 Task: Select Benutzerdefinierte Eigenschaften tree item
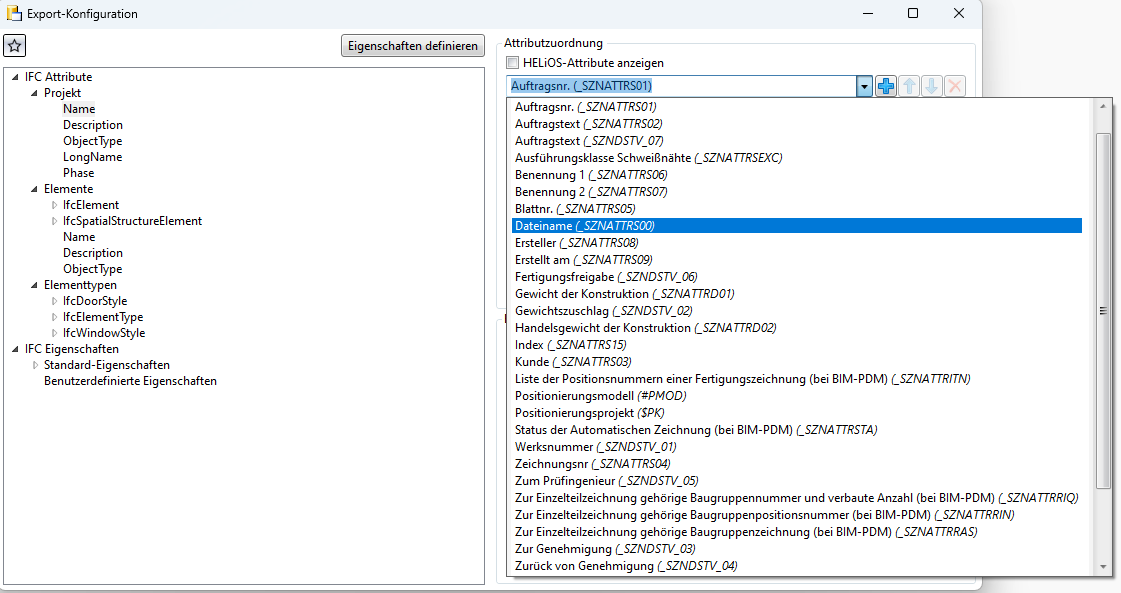130,381
